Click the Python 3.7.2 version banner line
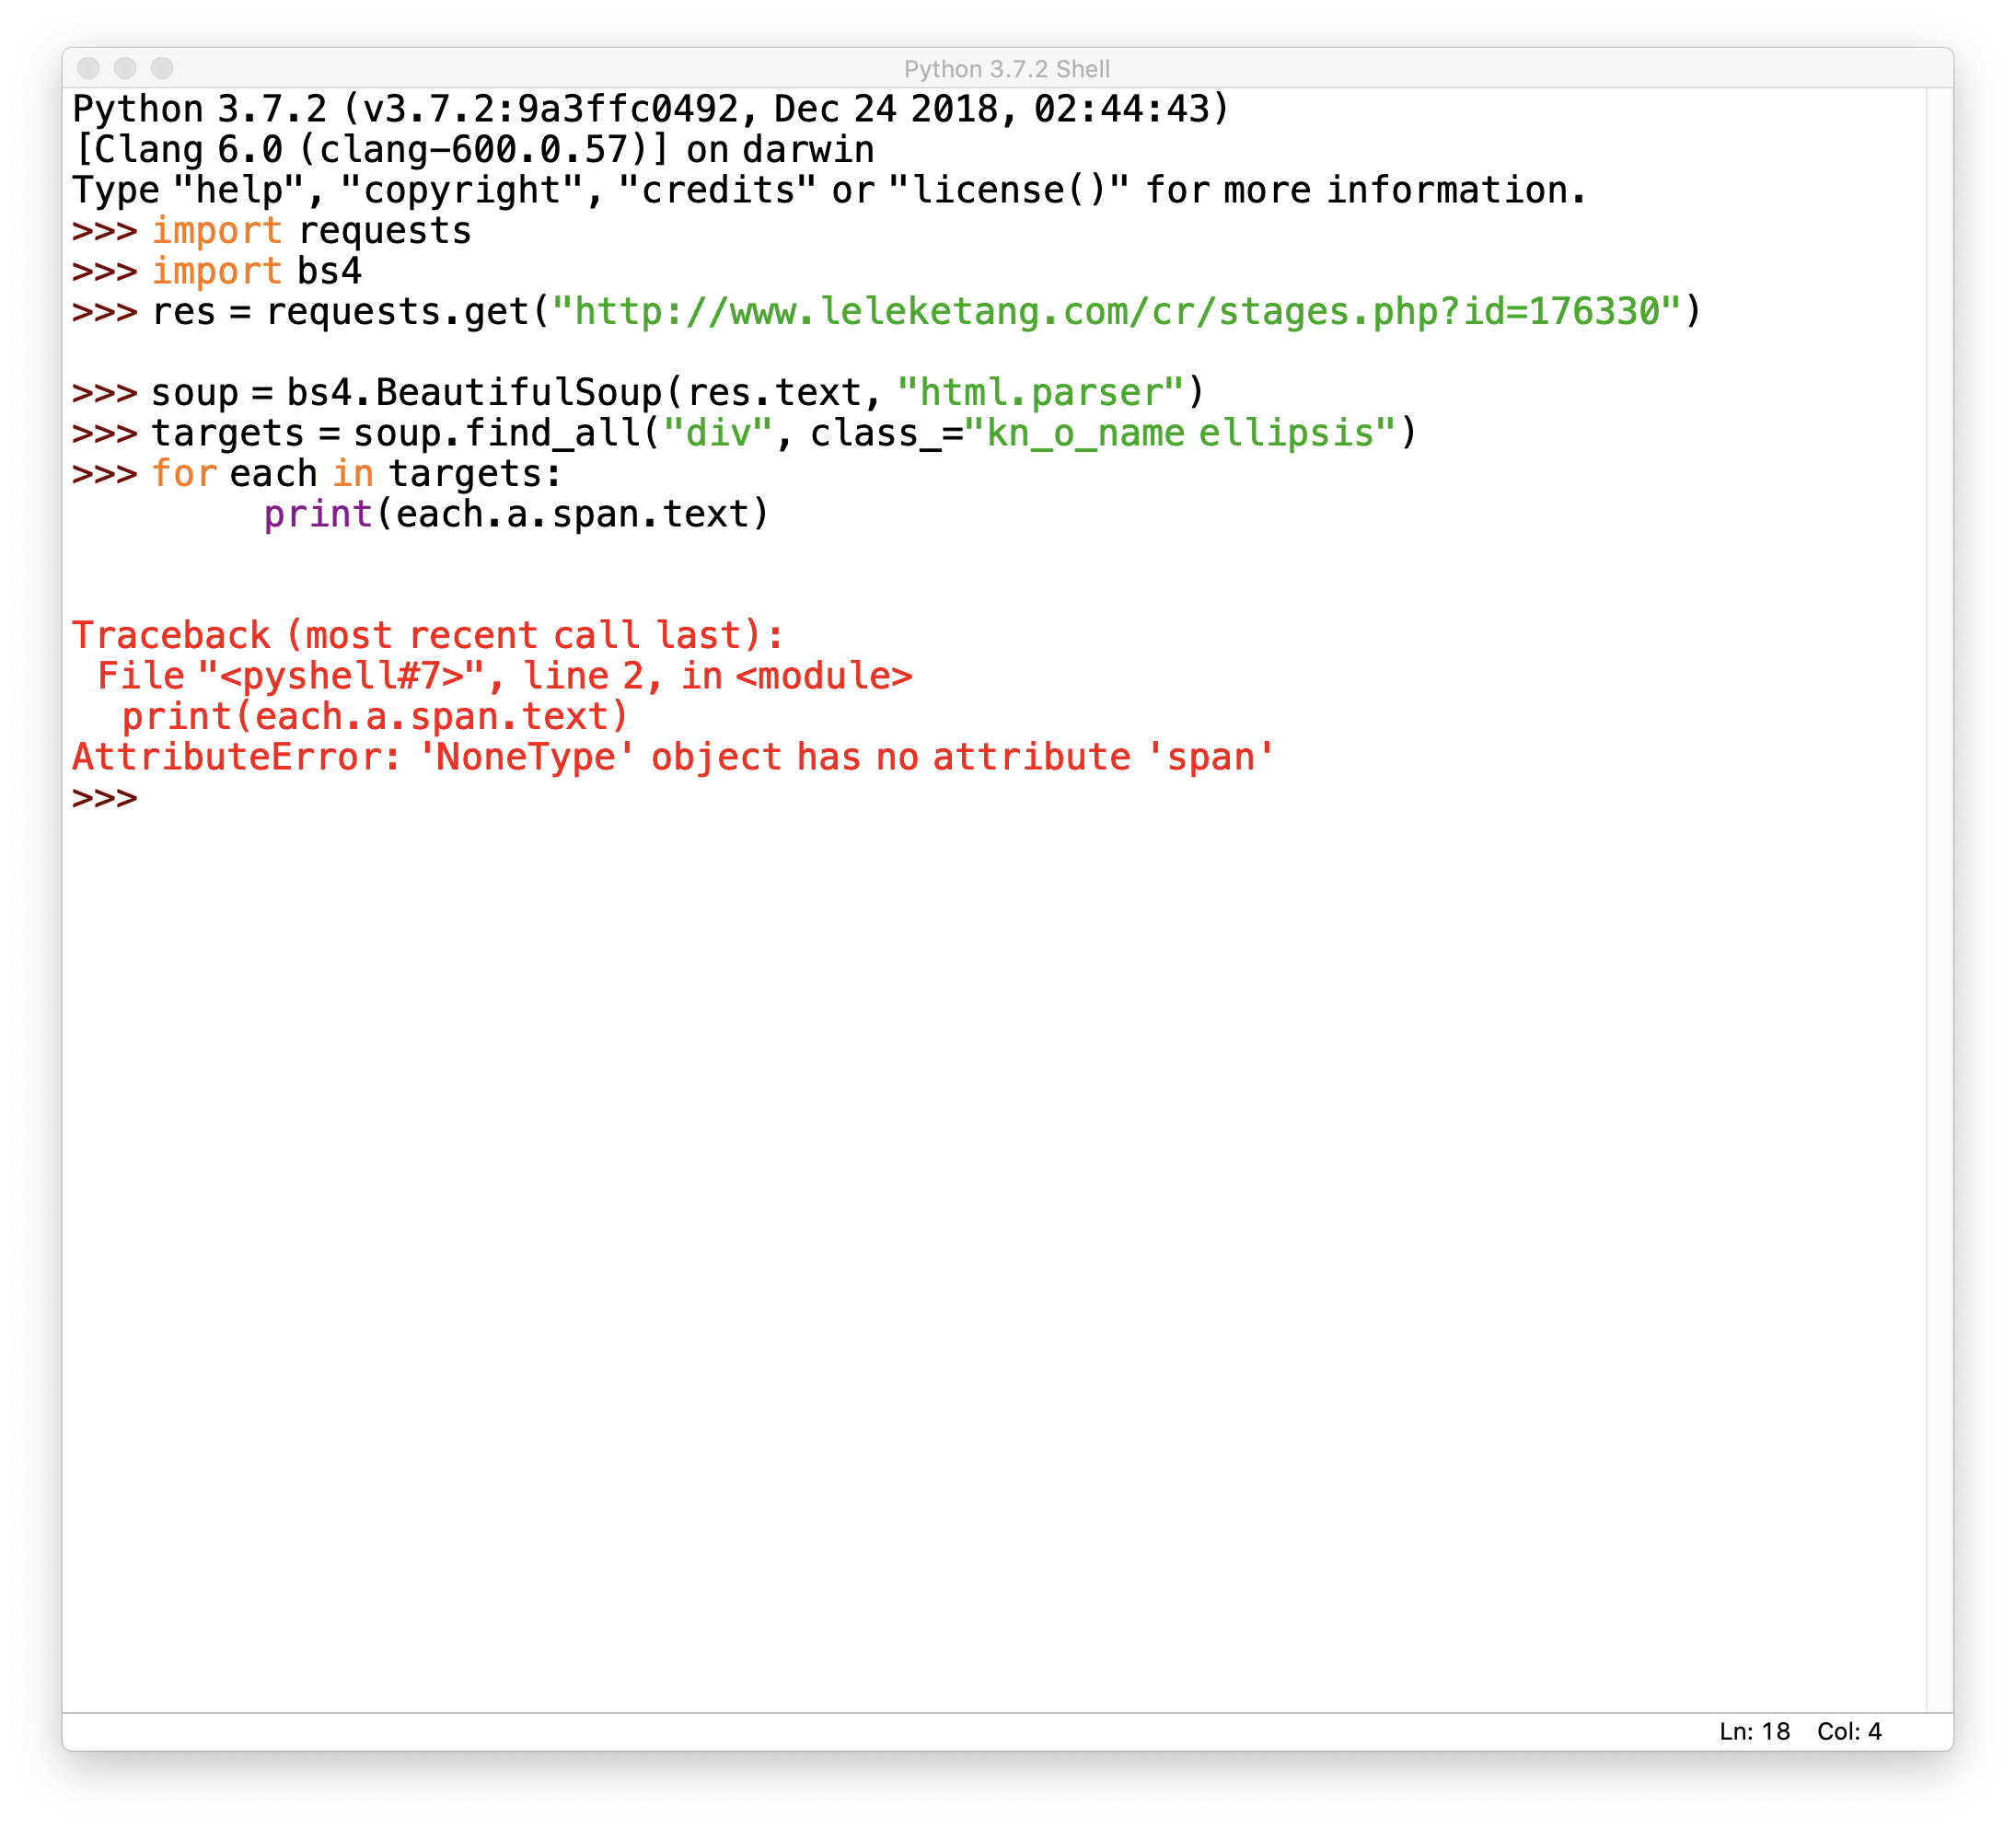Viewport: 2016px width, 1828px height. point(650,109)
